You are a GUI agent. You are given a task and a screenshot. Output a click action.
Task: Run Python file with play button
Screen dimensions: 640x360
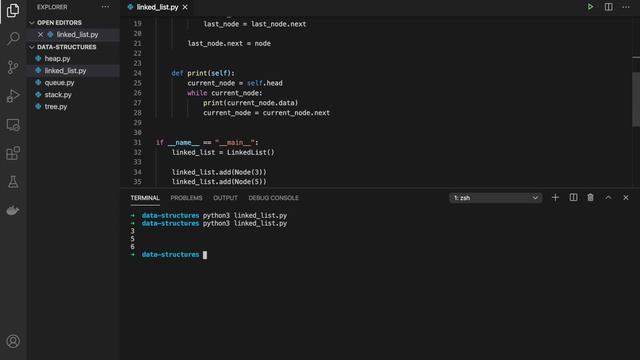coord(590,7)
